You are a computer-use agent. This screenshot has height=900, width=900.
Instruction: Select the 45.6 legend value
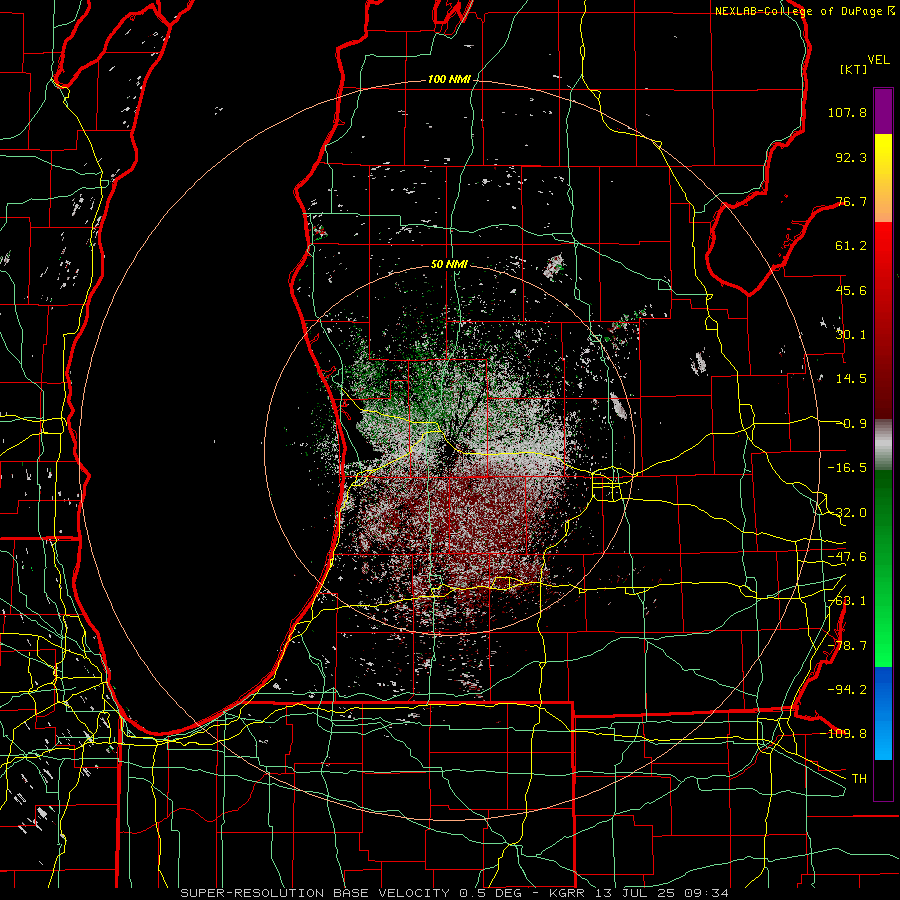click(851, 290)
